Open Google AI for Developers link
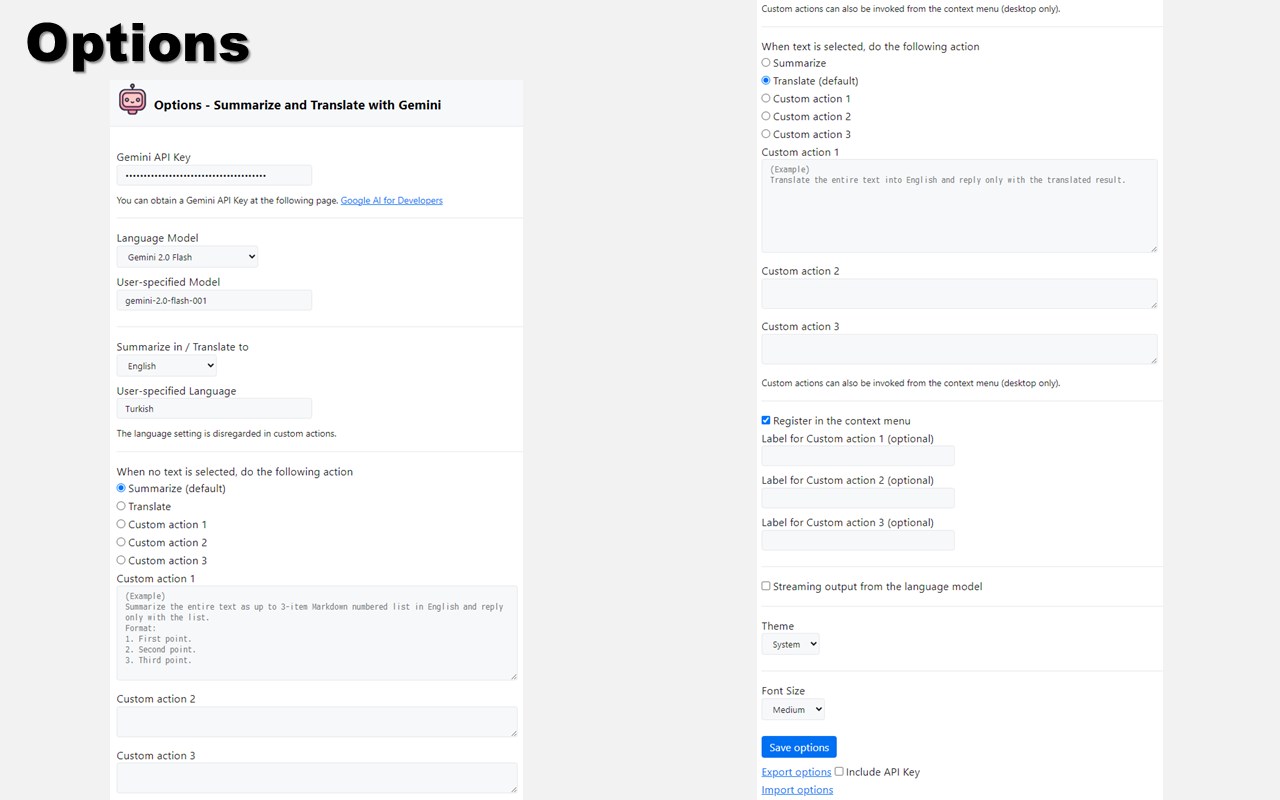The width and height of the screenshot is (1280, 800). (391, 200)
